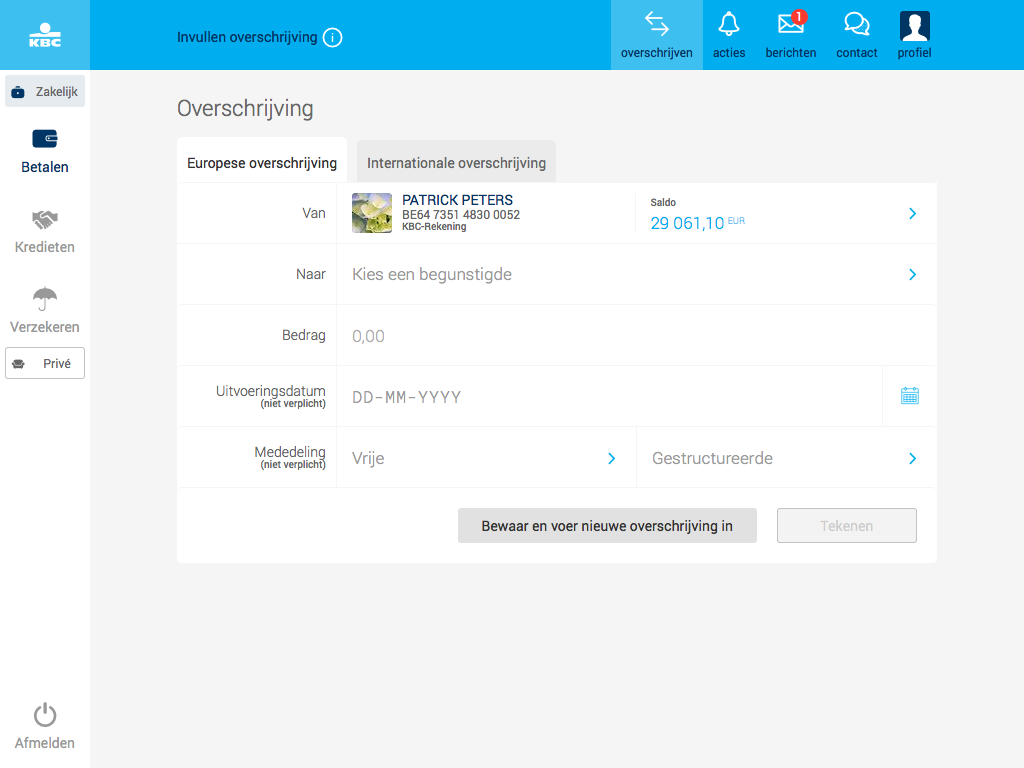The image size is (1024, 768).
Task: Open the contact chat bubbles
Action: 856,25
